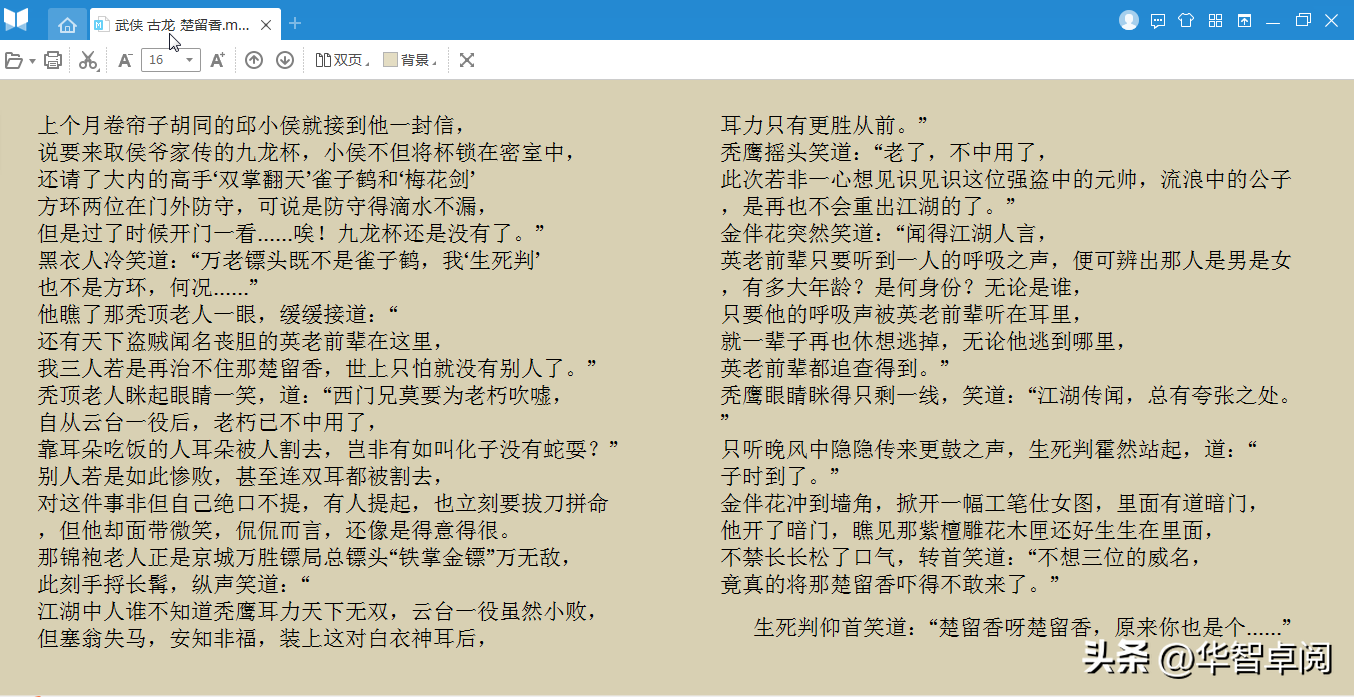Click the line starting 只听晚风中隐隐传来
Screen dimensions: 1354x697
(x=989, y=449)
